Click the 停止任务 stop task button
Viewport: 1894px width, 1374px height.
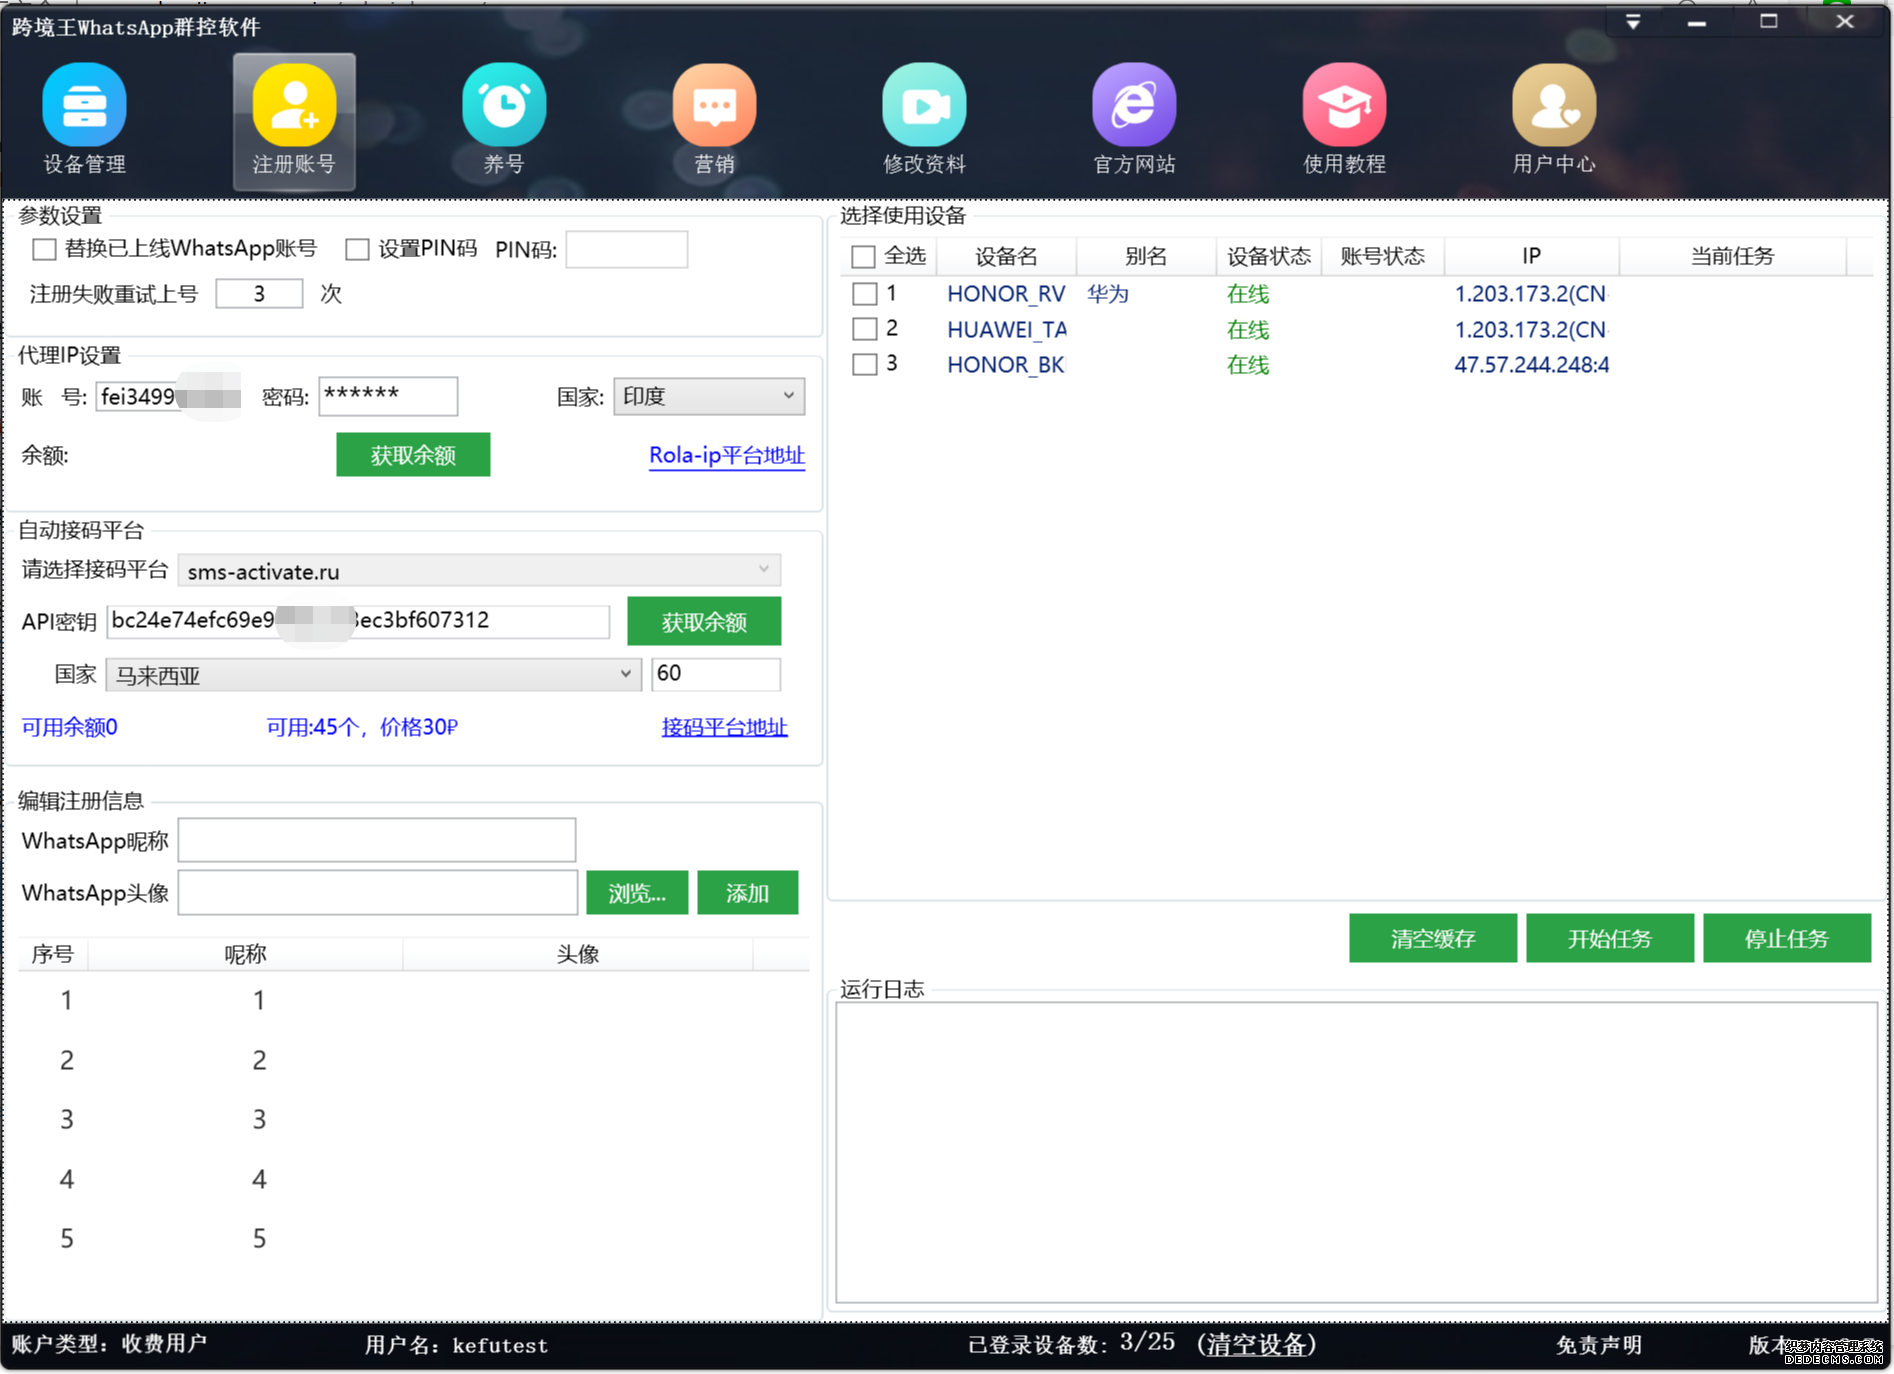pos(1787,938)
